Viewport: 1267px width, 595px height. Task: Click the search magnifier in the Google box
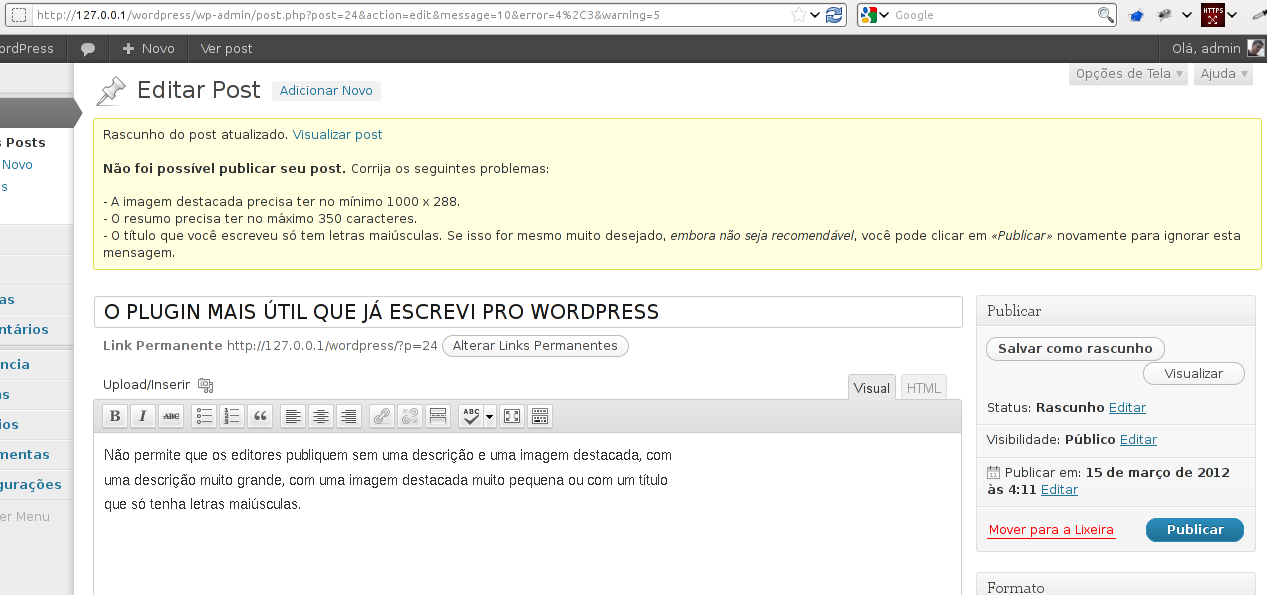click(x=1105, y=15)
